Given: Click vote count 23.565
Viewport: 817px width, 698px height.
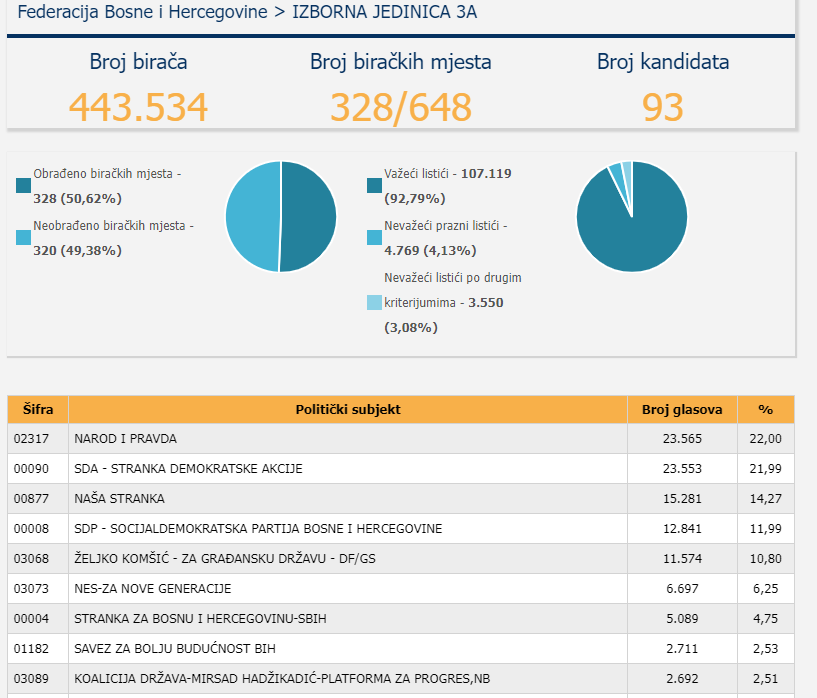Looking at the screenshot, I should [x=683, y=439].
